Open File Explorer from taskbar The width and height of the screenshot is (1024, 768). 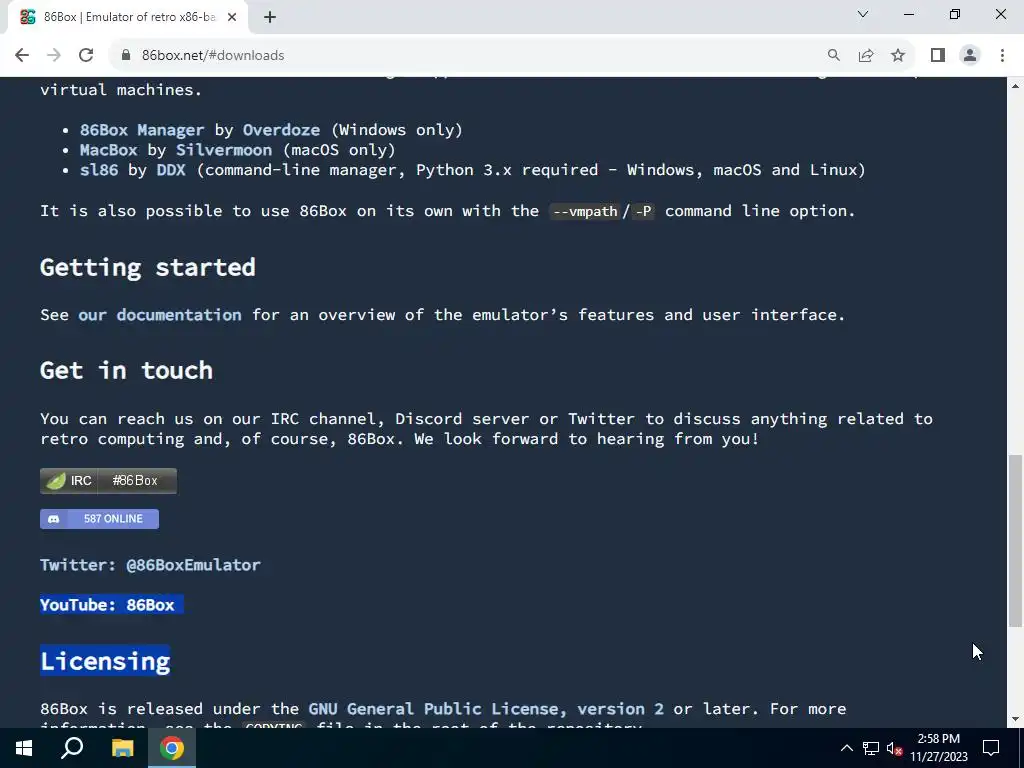coord(122,748)
